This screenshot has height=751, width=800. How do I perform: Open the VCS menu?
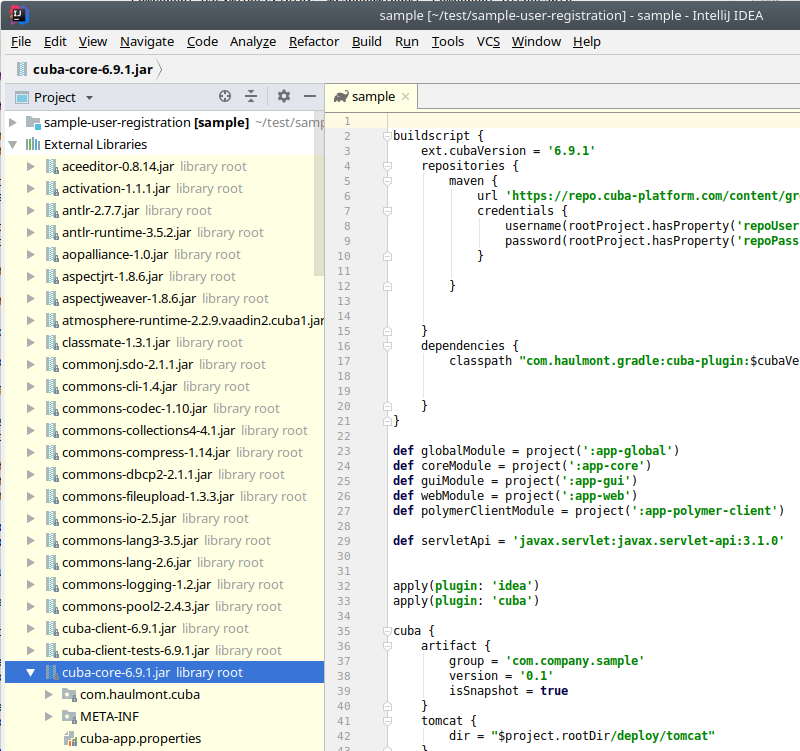(x=488, y=41)
